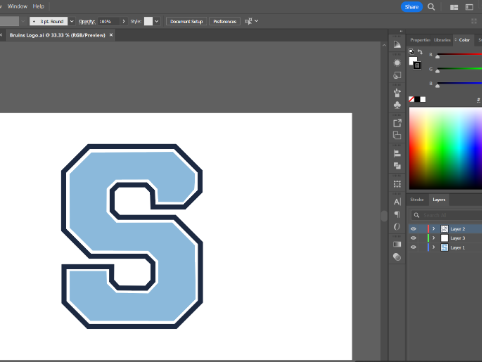Toggle visibility of Layer 3
This screenshot has height=362, width=482.
coord(413,238)
